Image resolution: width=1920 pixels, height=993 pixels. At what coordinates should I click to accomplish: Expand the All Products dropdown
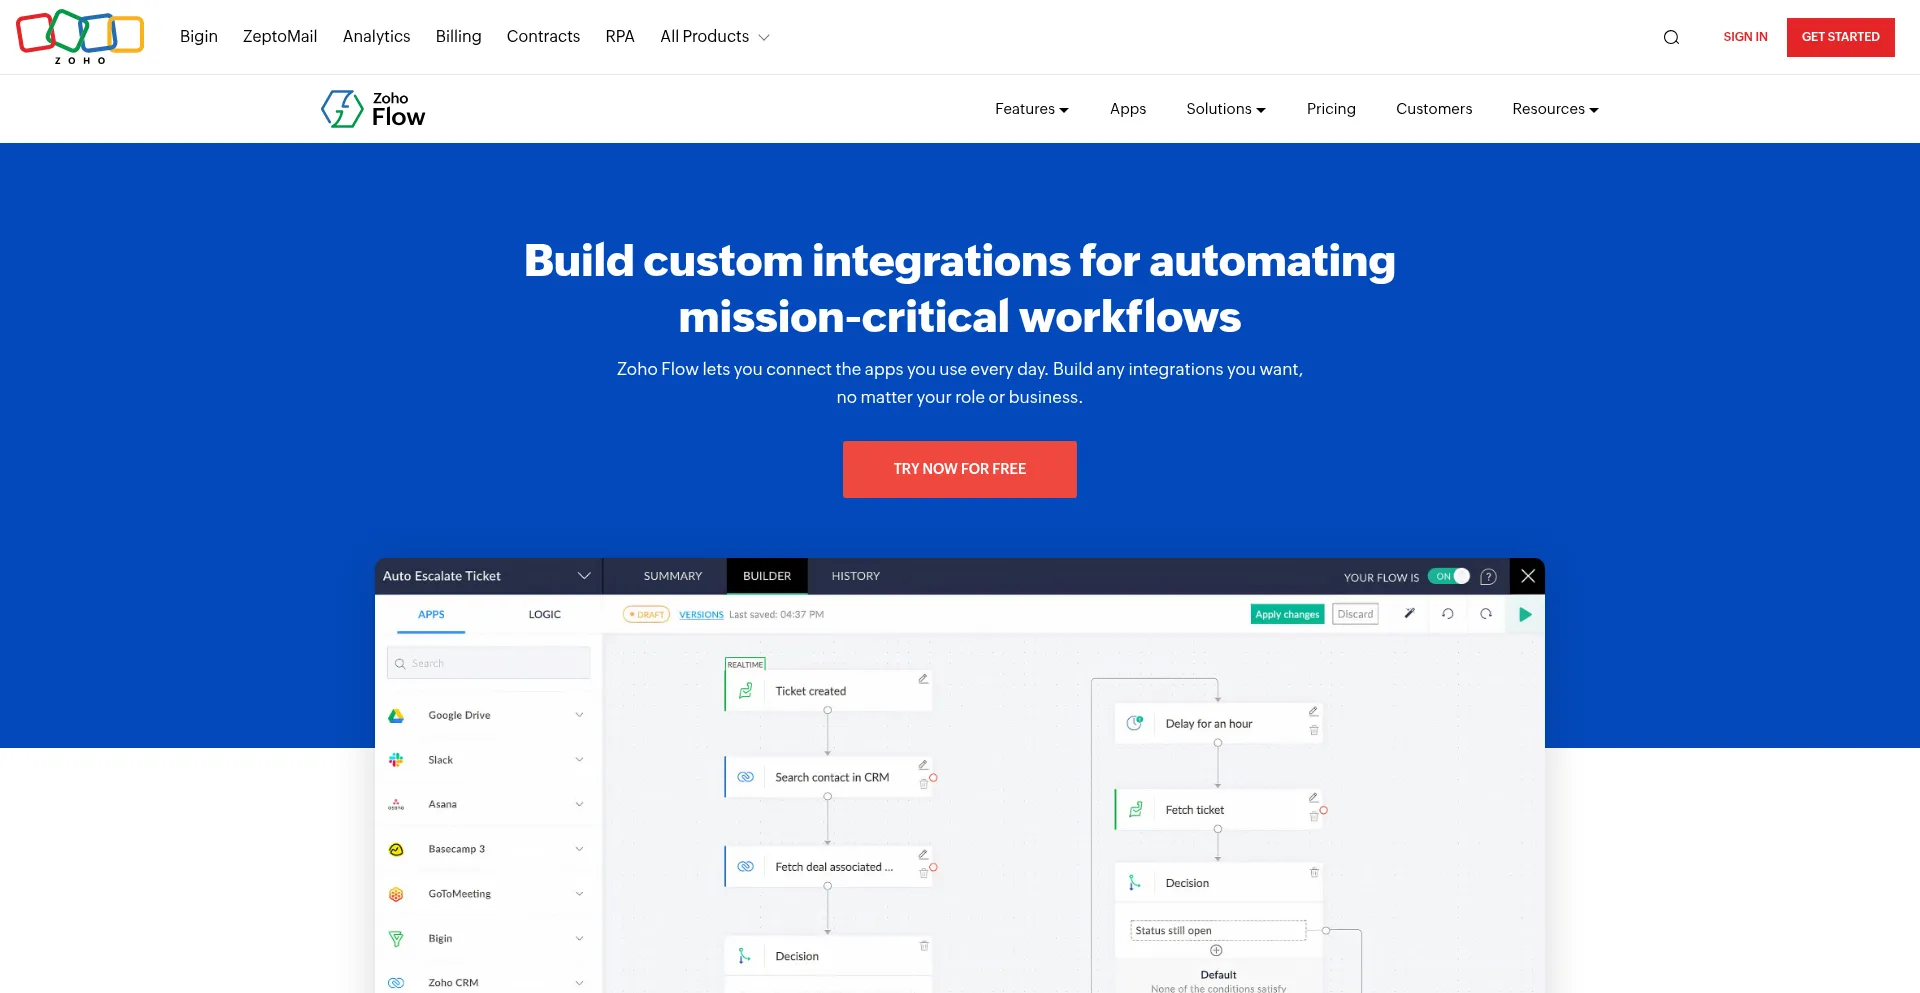click(715, 37)
